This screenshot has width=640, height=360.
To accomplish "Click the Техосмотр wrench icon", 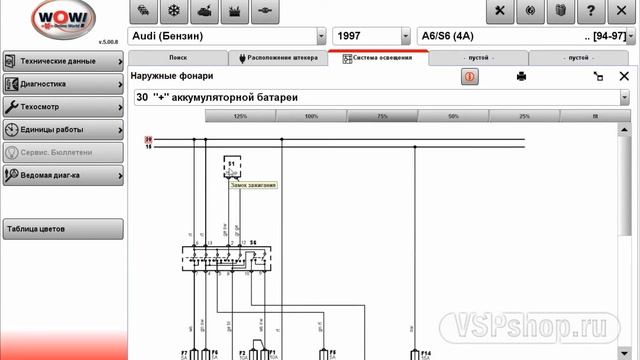I will (x=11, y=107).
